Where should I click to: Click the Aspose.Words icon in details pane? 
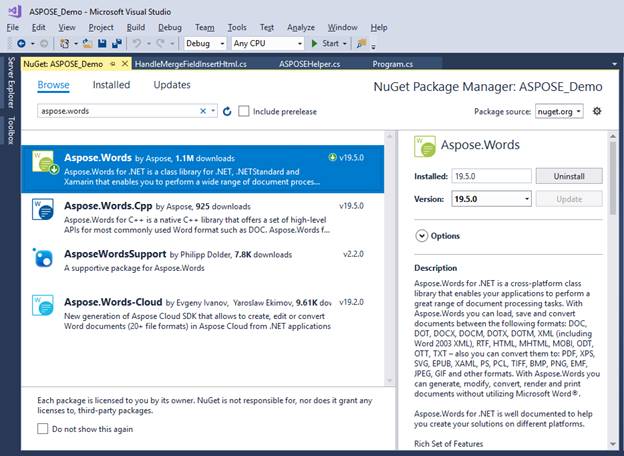click(x=425, y=146)
